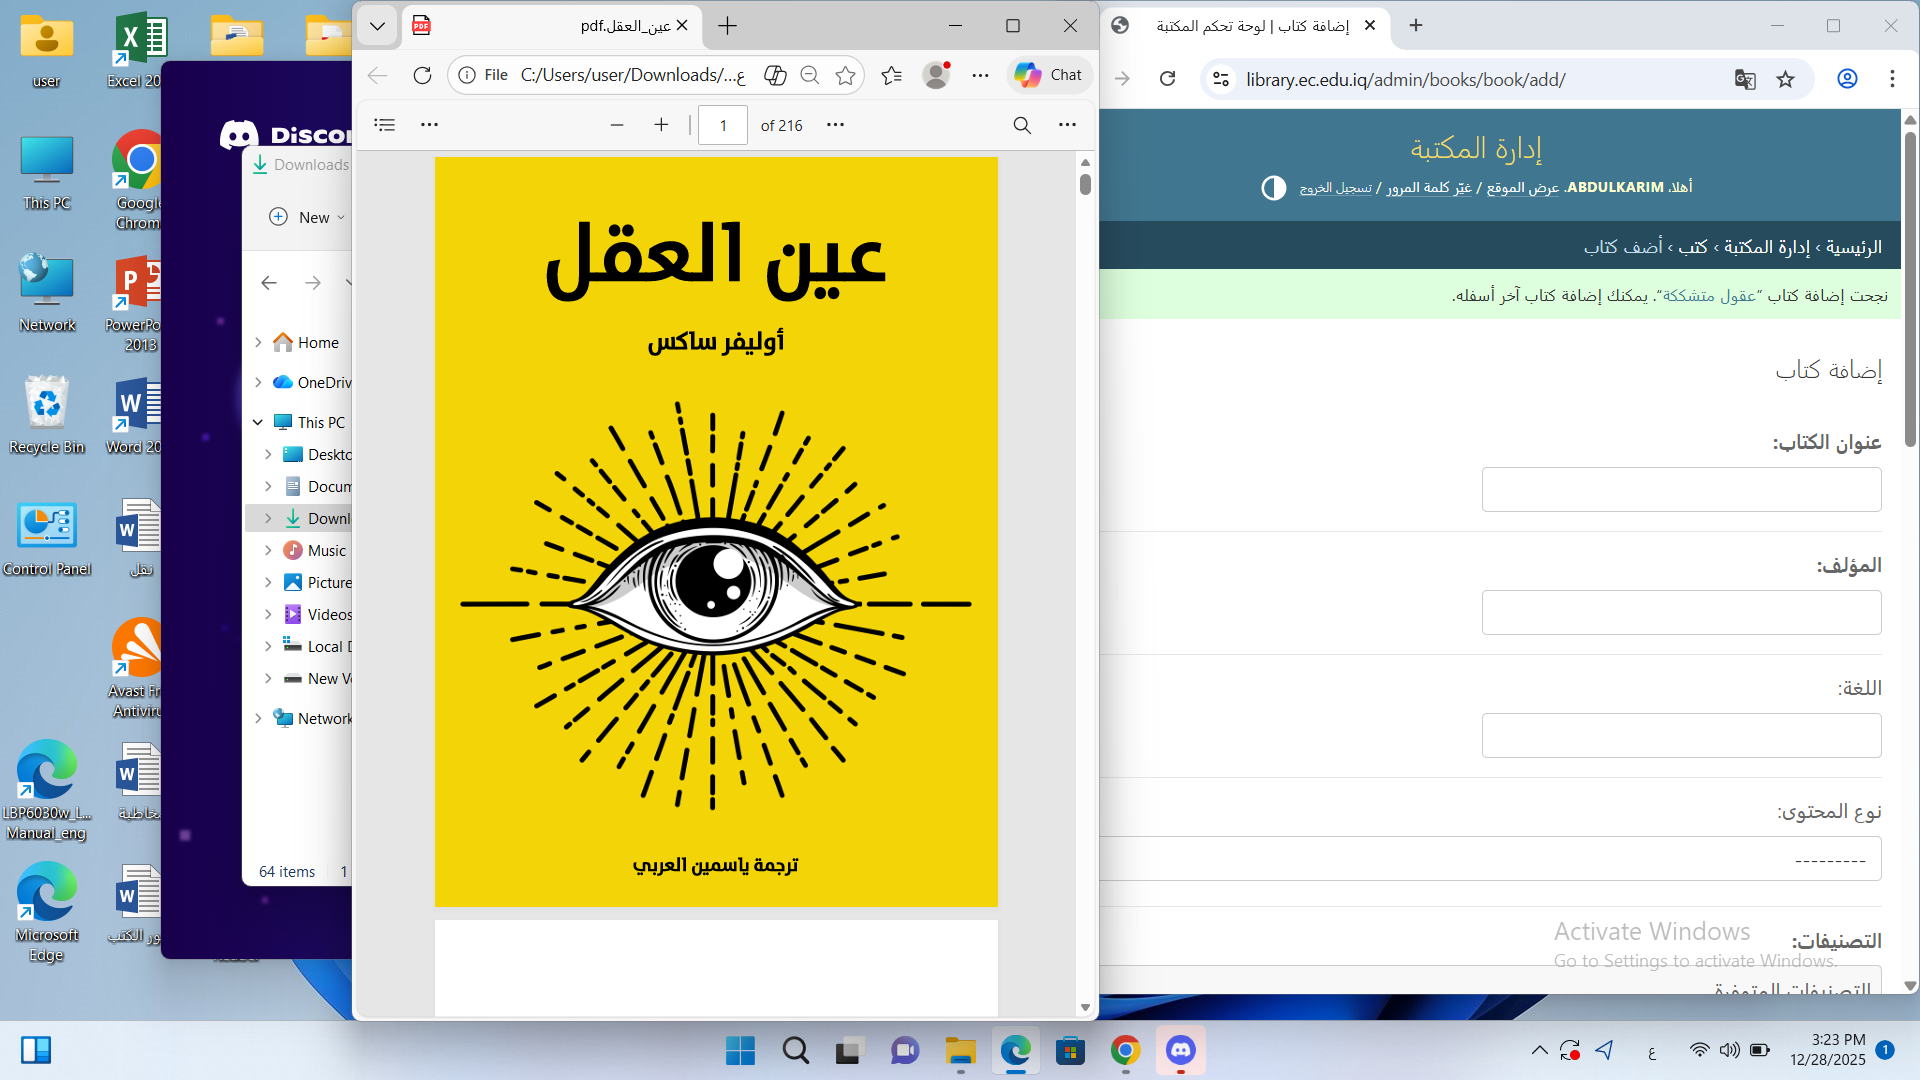Select Control Panel desktop icon

coord(47,538)
